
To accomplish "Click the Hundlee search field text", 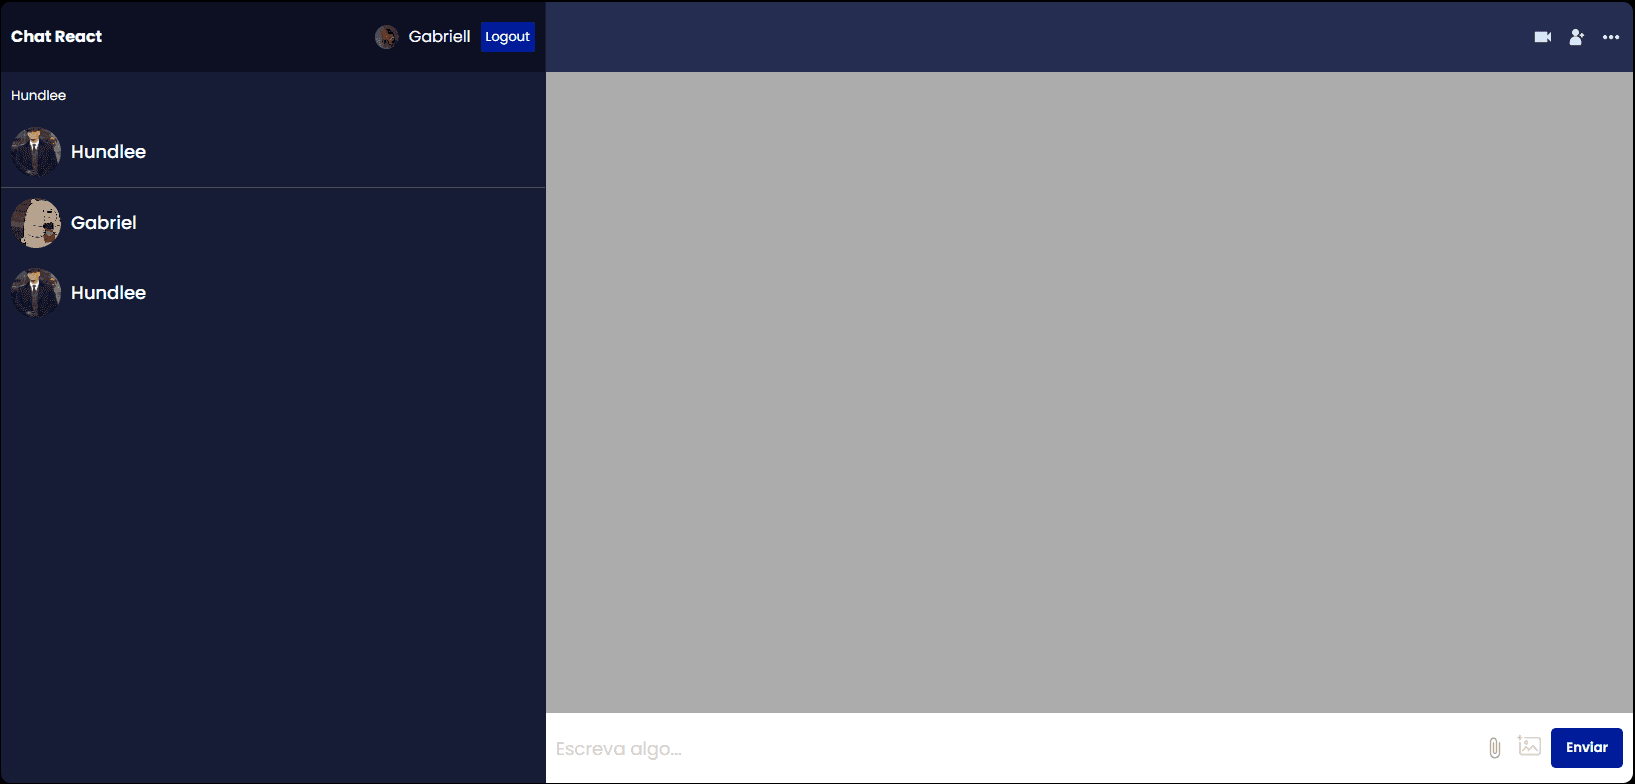I will coord(39,96).
